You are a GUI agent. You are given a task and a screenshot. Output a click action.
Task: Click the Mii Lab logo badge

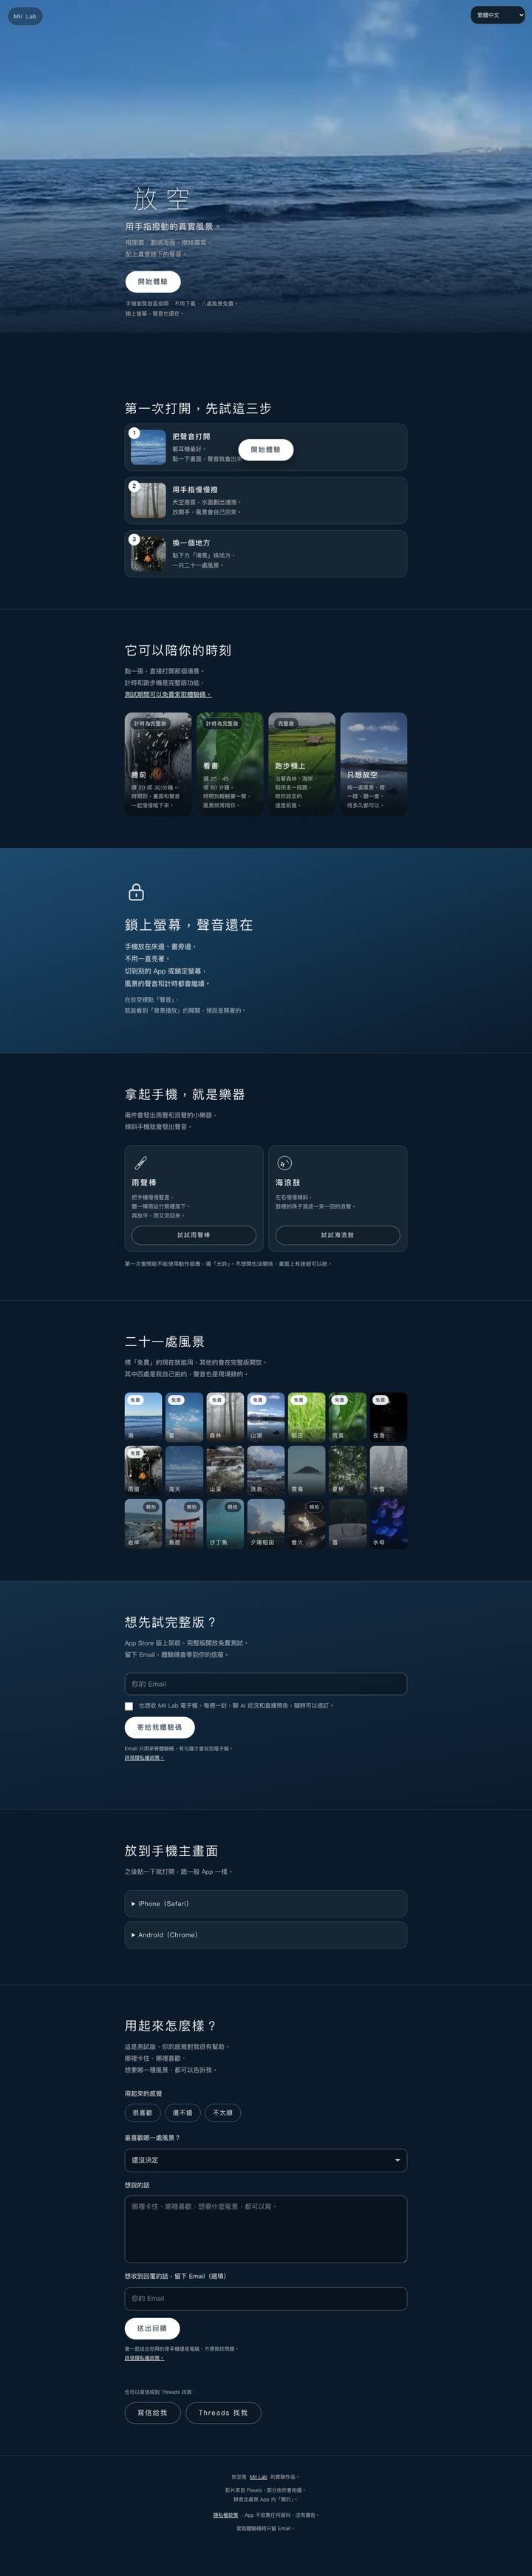pos(25,16)
